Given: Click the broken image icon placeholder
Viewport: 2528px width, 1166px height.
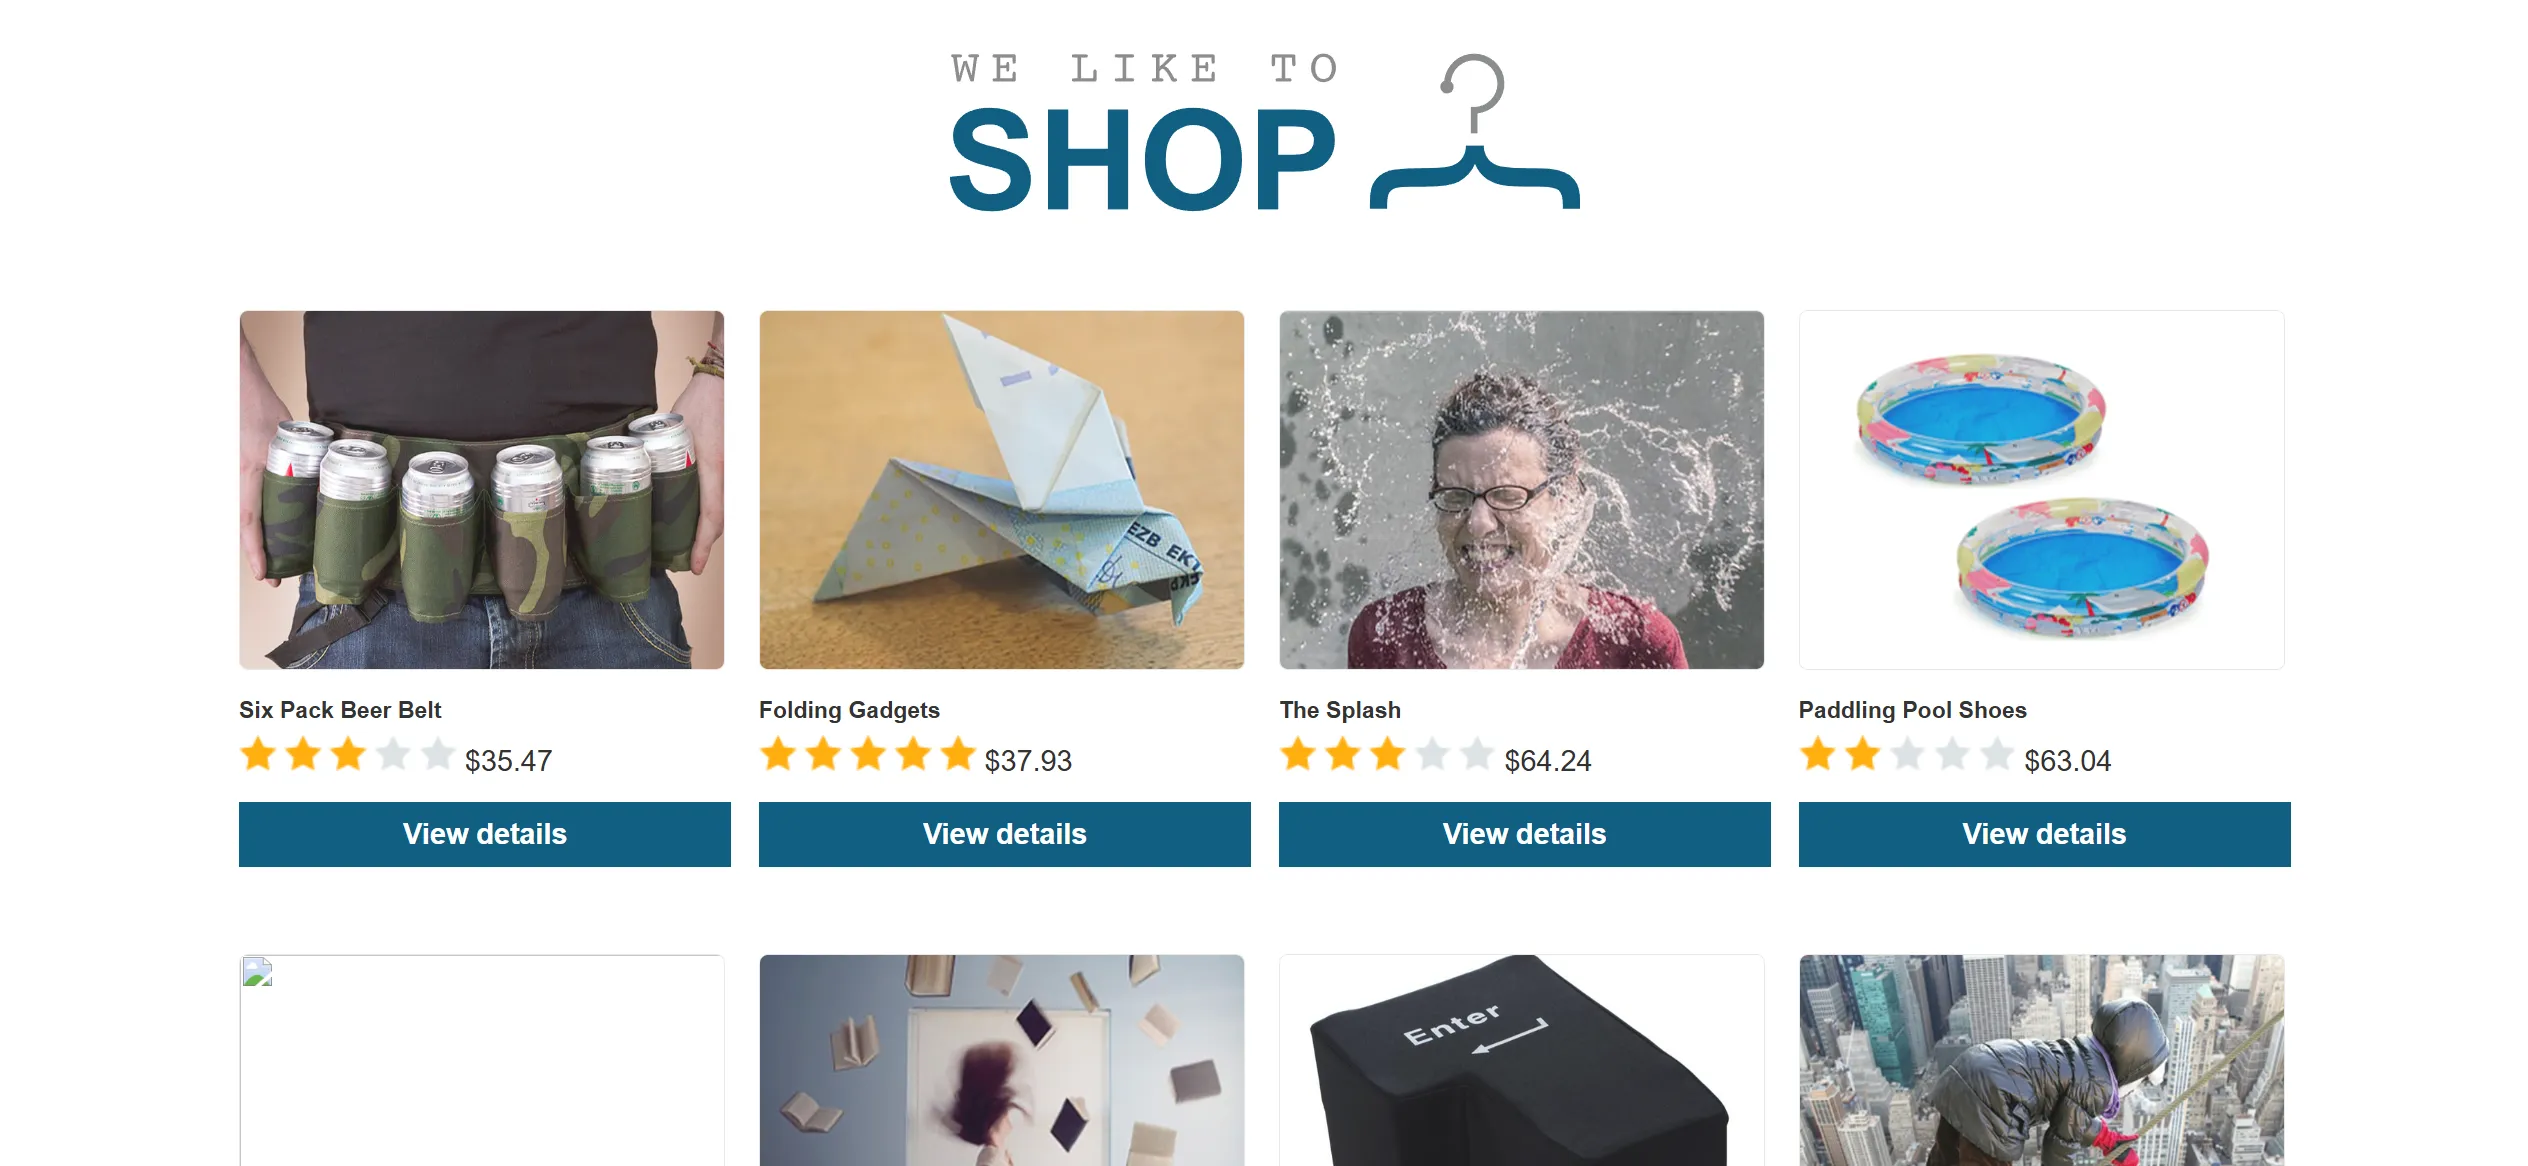Looking at the screenshot, I should point(258,972).
